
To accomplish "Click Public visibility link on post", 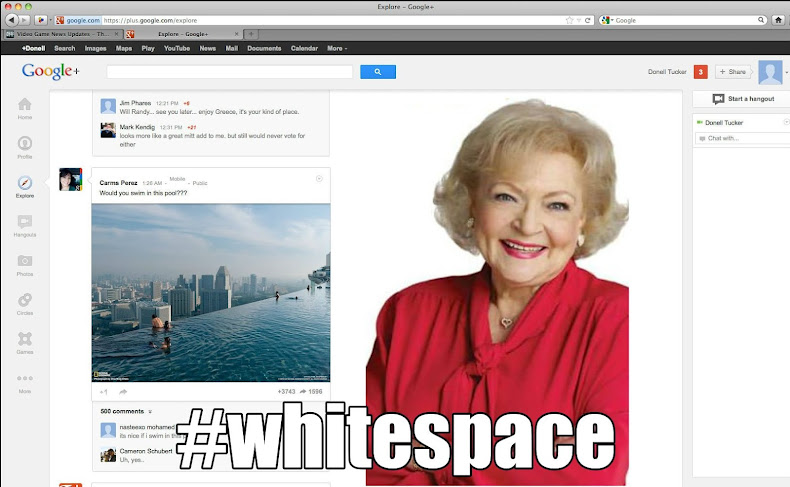I will [200, 183].
